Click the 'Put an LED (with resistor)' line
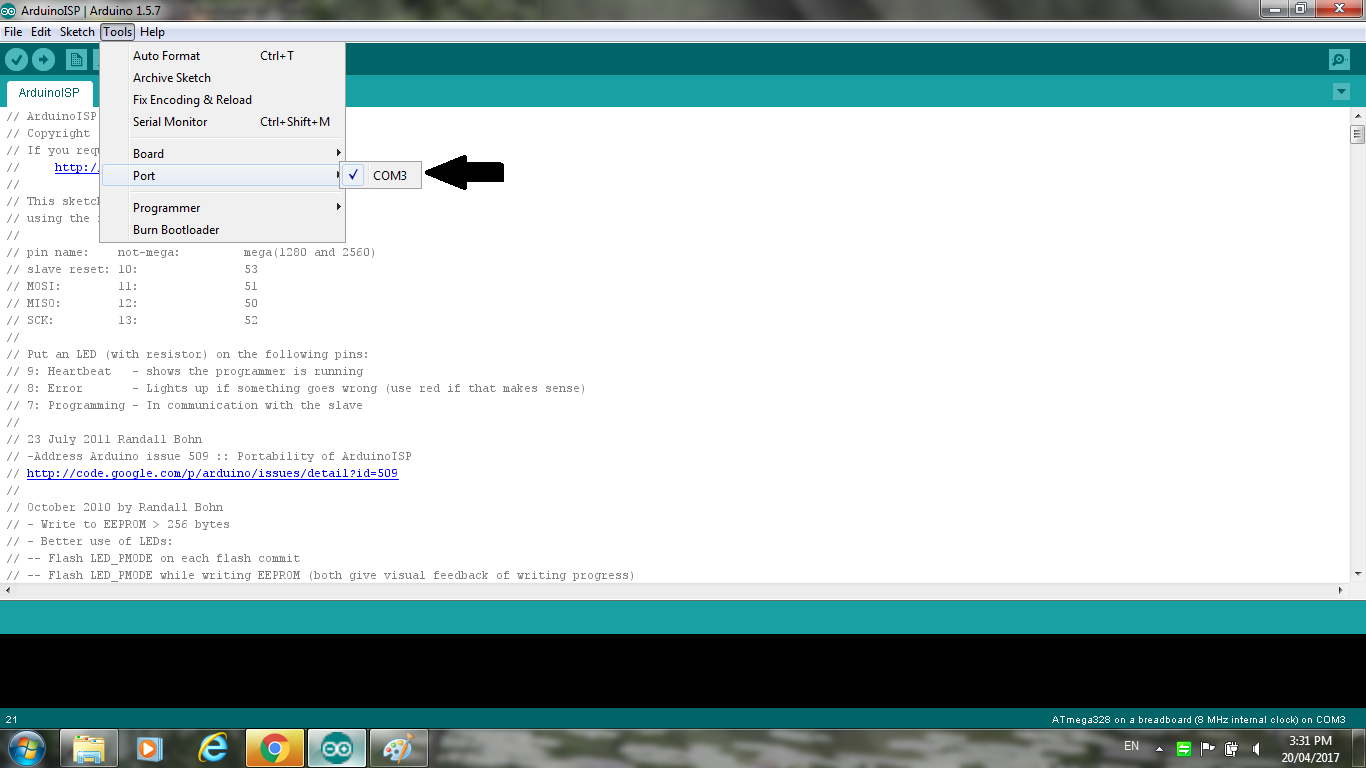This screenshot has width=1366, height=768. pos(188,354)
